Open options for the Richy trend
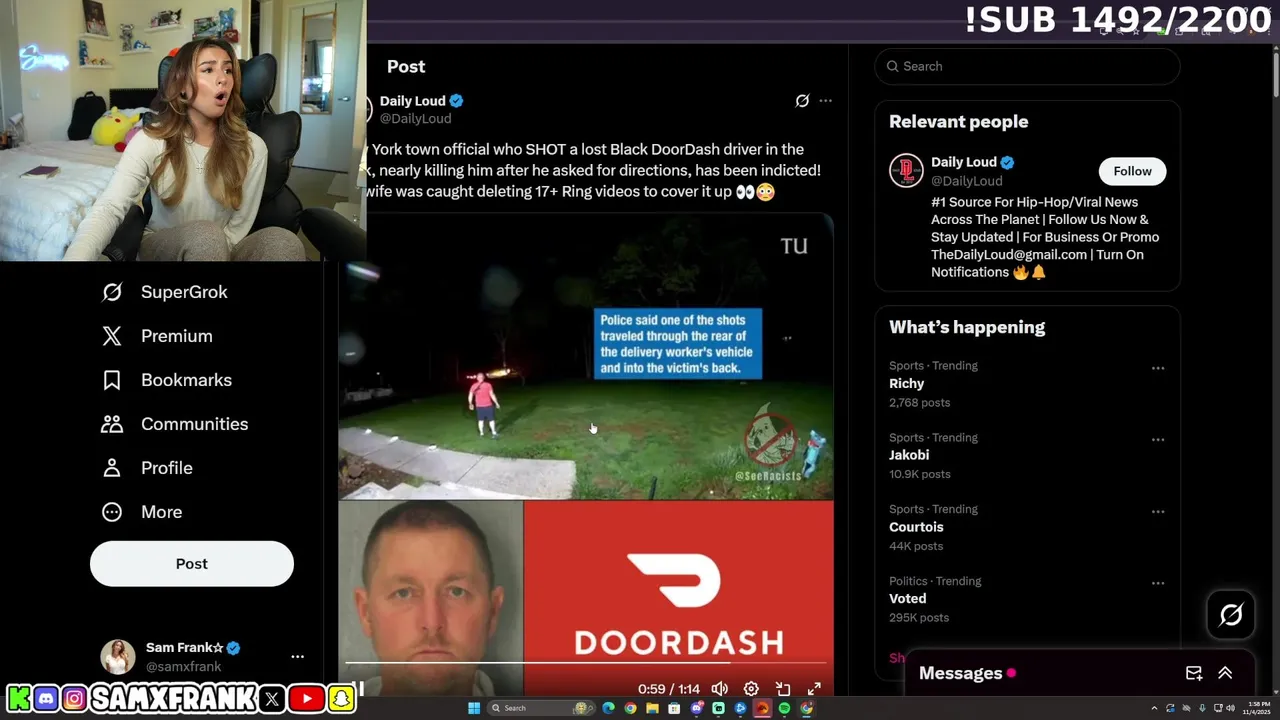The height and width of the screenshot is (720, 1280). (1157, 368)
